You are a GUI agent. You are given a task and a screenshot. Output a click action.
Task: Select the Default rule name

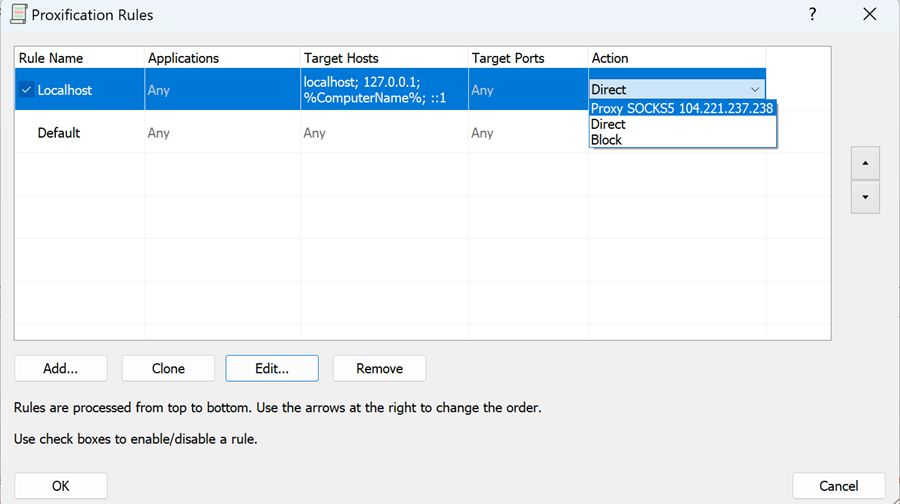pyautogui.click(x=59, y=133)
